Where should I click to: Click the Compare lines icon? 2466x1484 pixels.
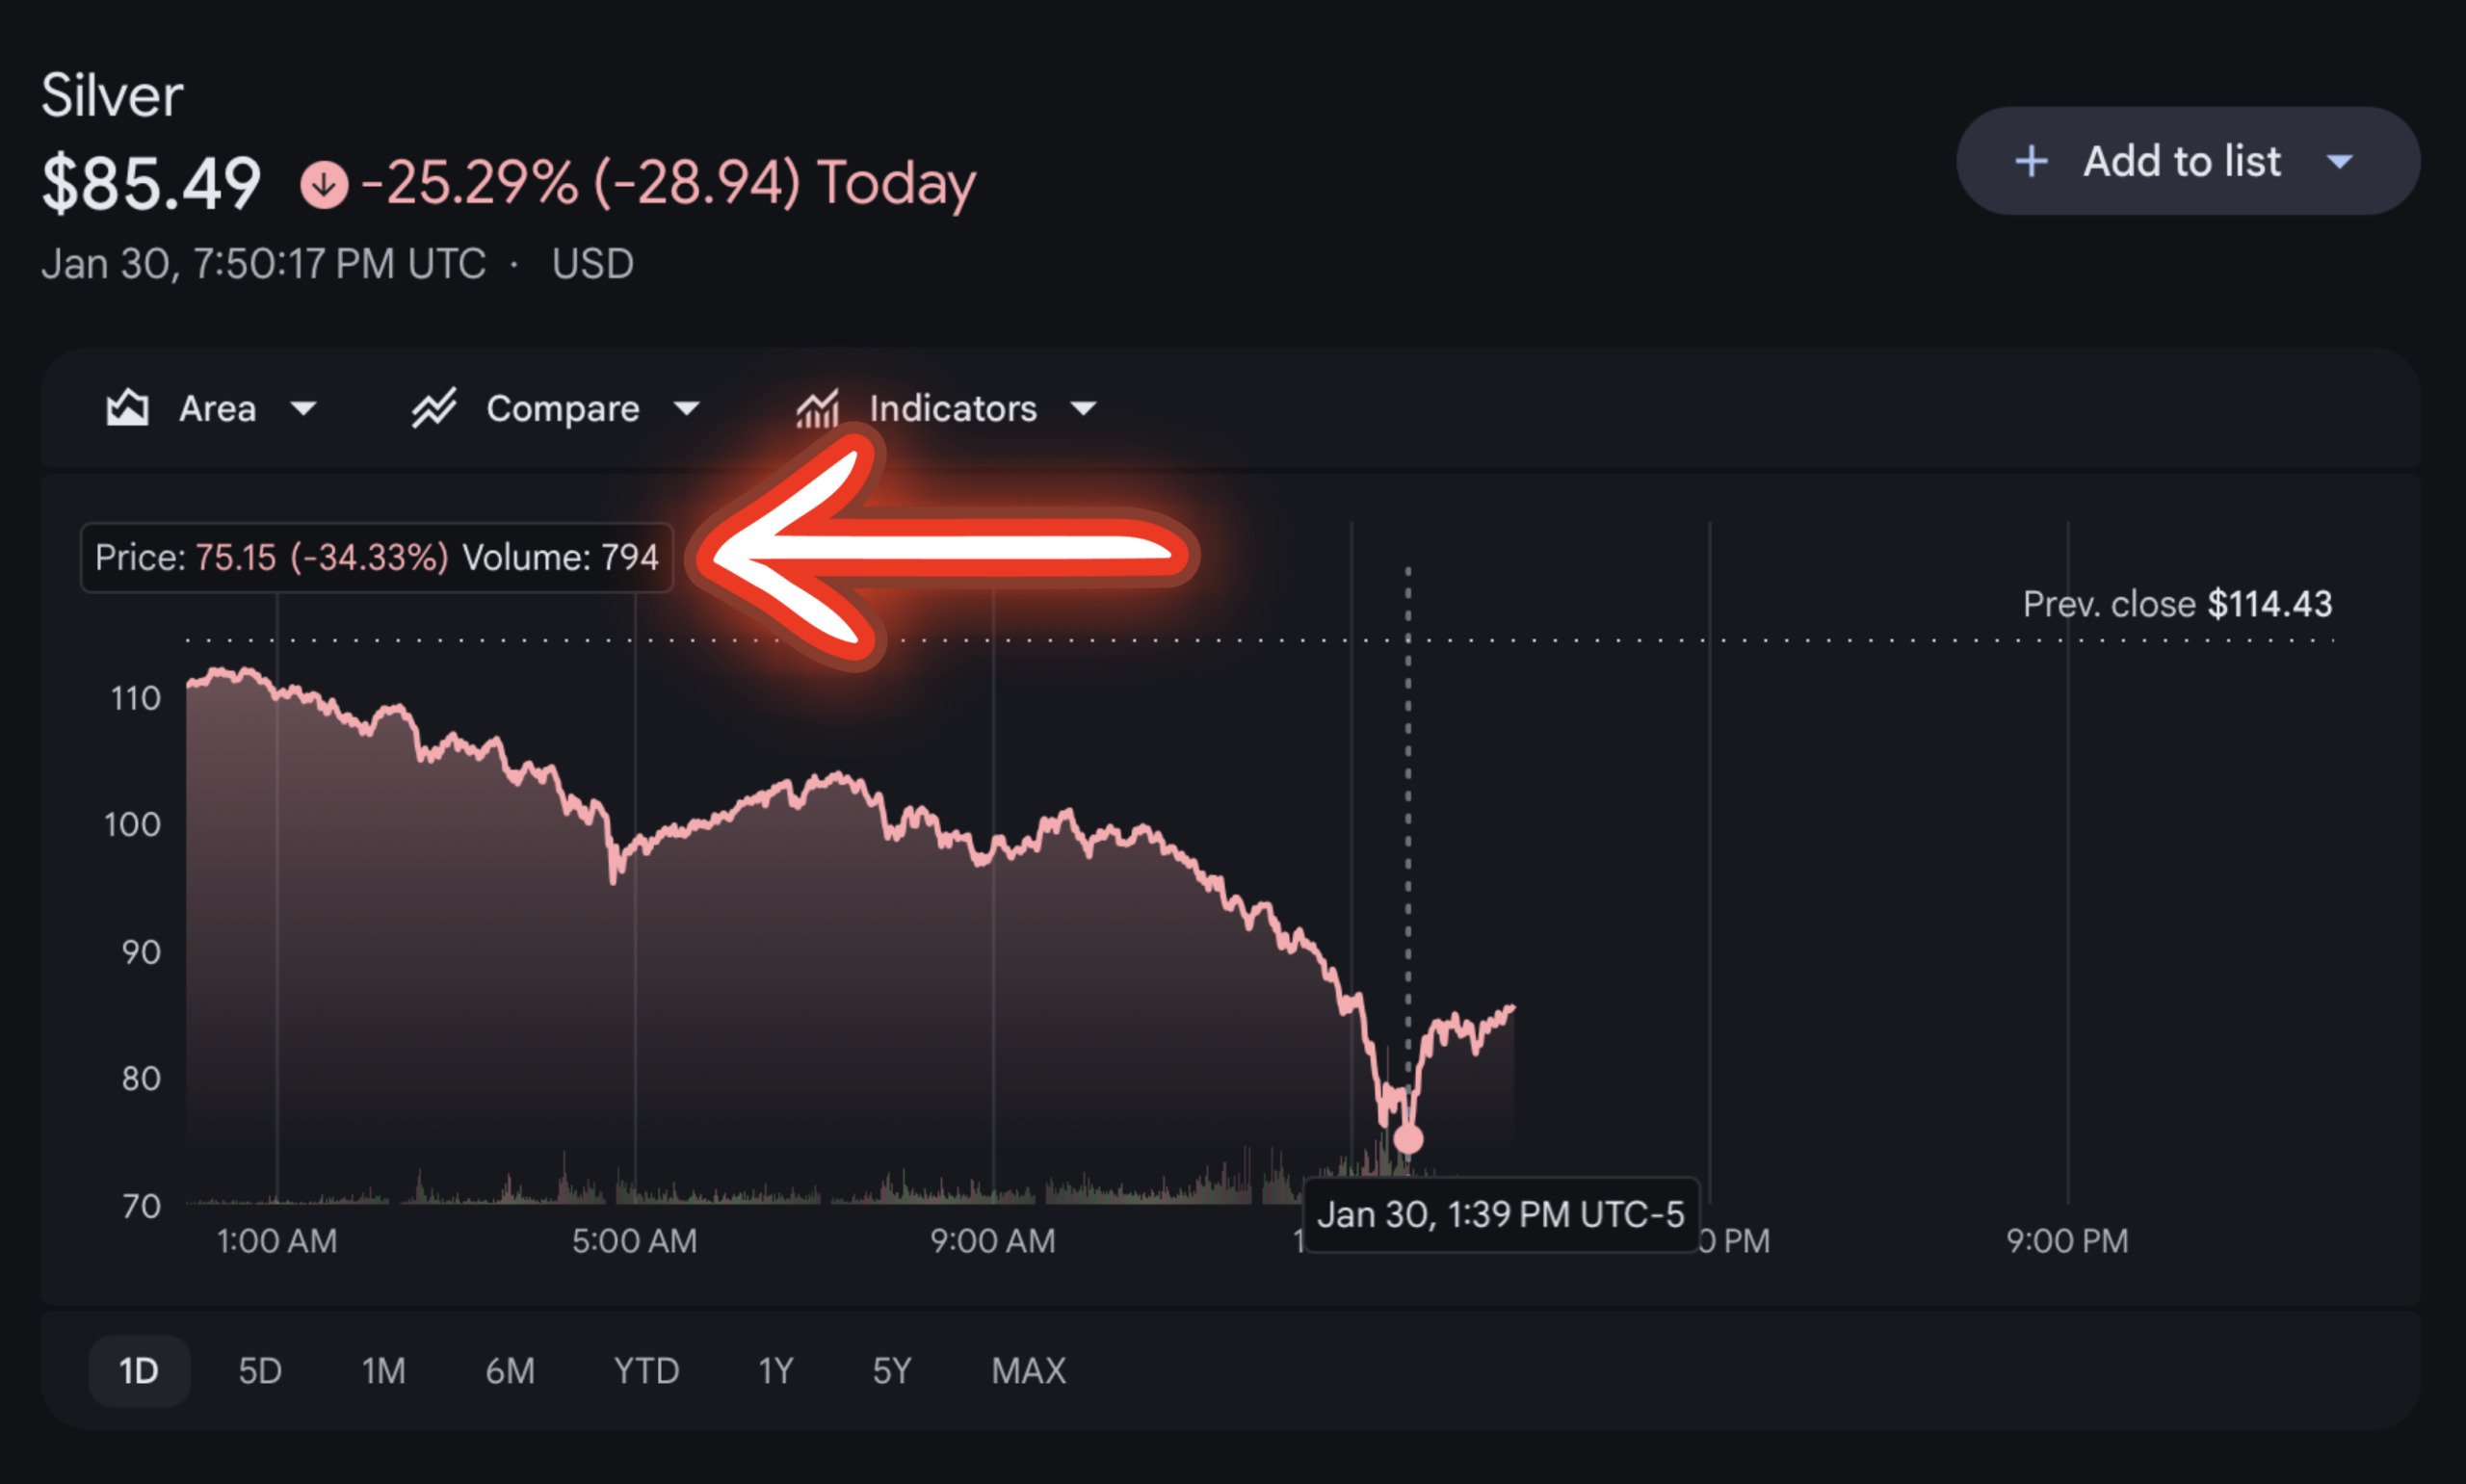(434, 408)
